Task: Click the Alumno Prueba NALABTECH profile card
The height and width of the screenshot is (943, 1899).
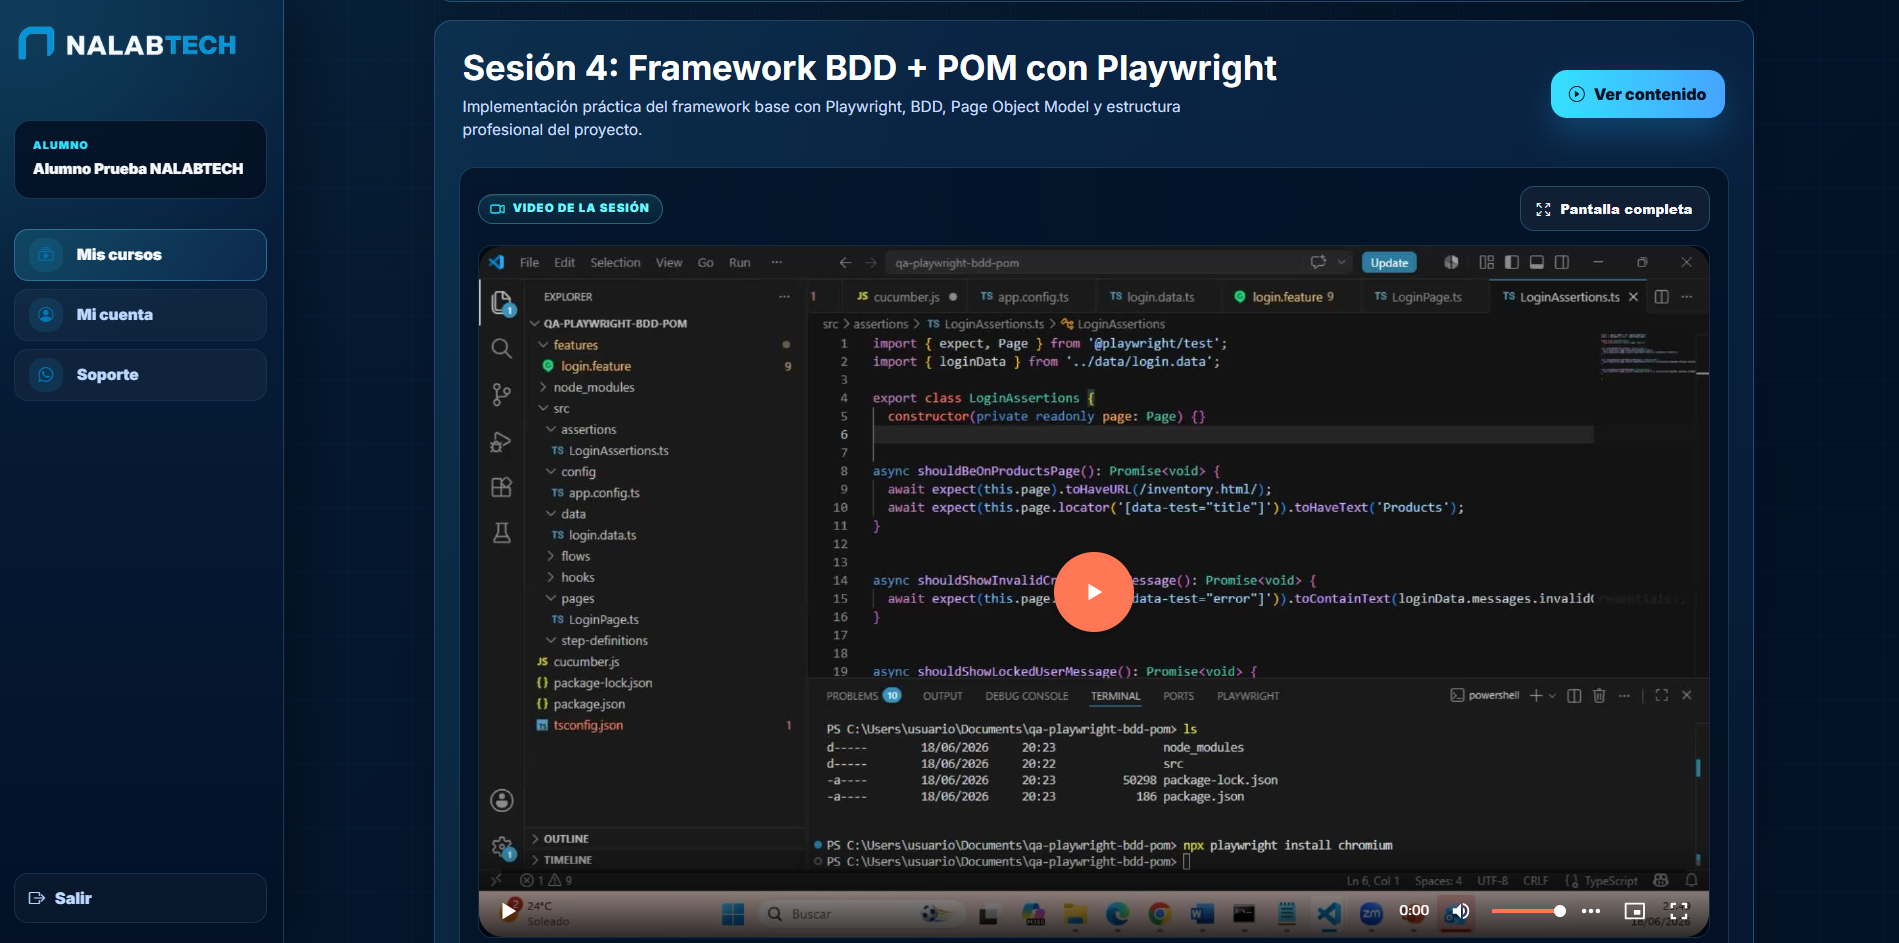Action: (140, 159)
